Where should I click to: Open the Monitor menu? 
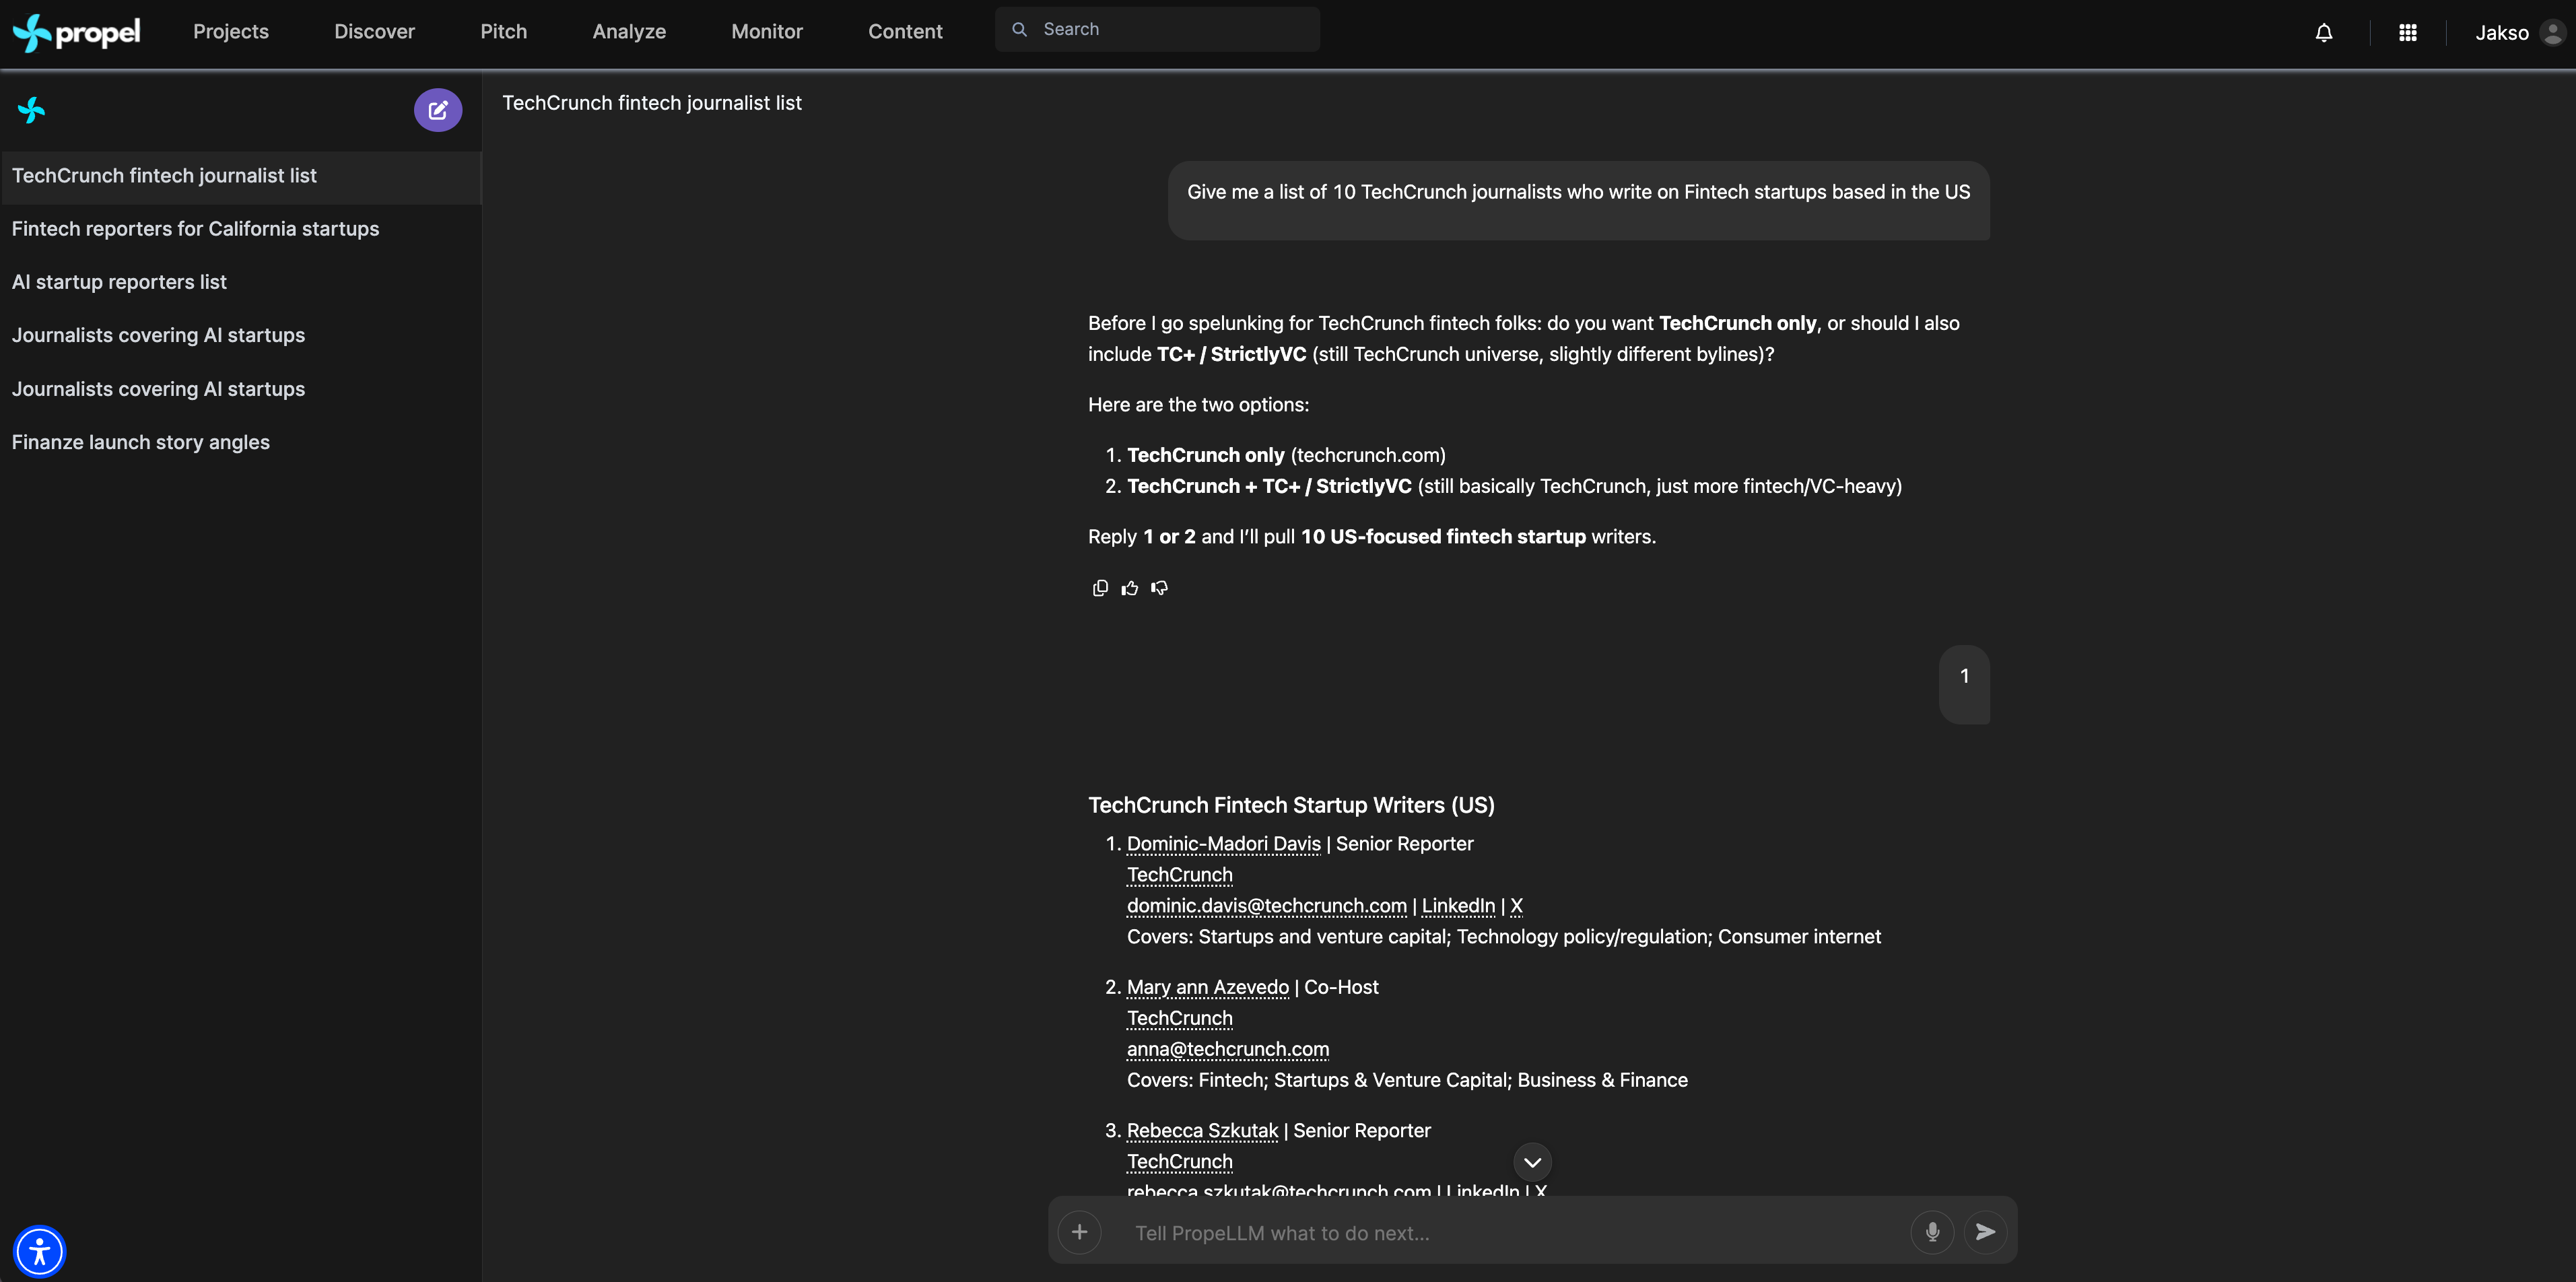click(x=766, y=31)
